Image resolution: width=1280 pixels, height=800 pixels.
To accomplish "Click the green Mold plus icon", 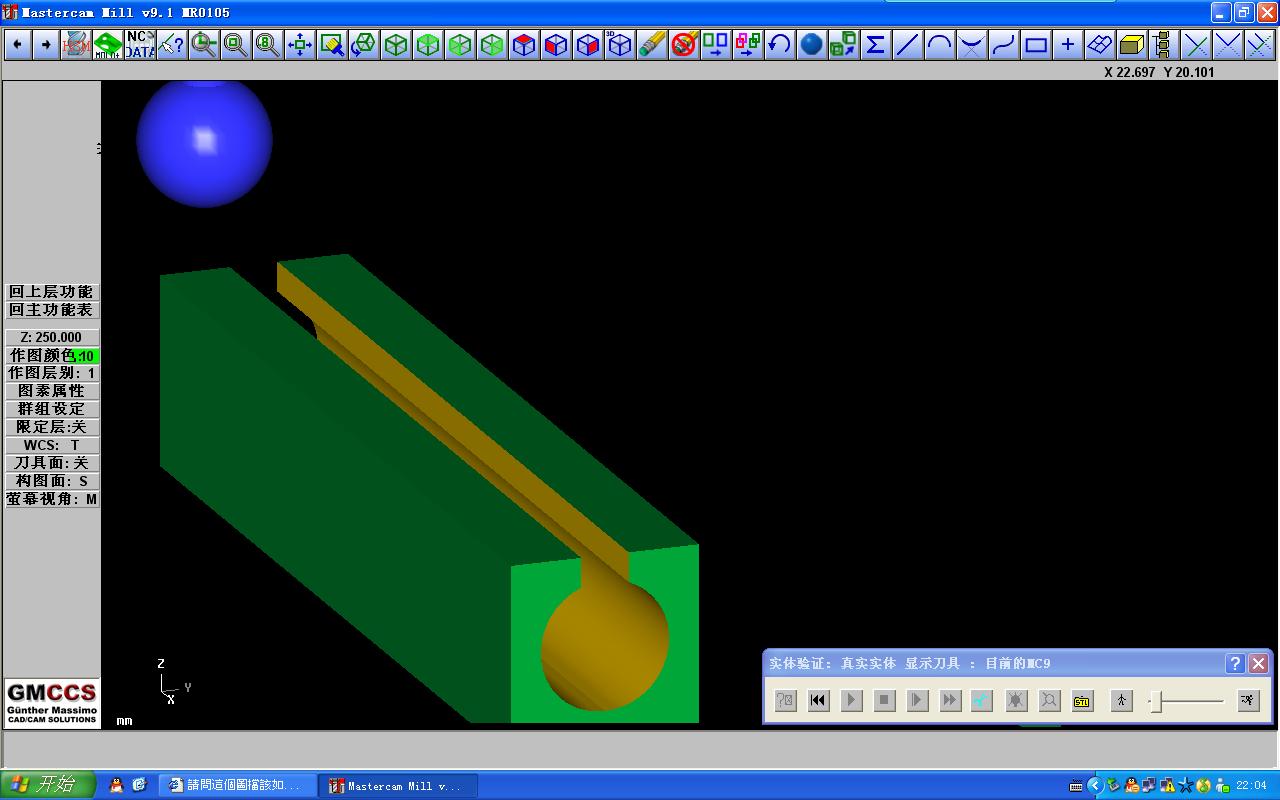I will click(x=108, y=44).
